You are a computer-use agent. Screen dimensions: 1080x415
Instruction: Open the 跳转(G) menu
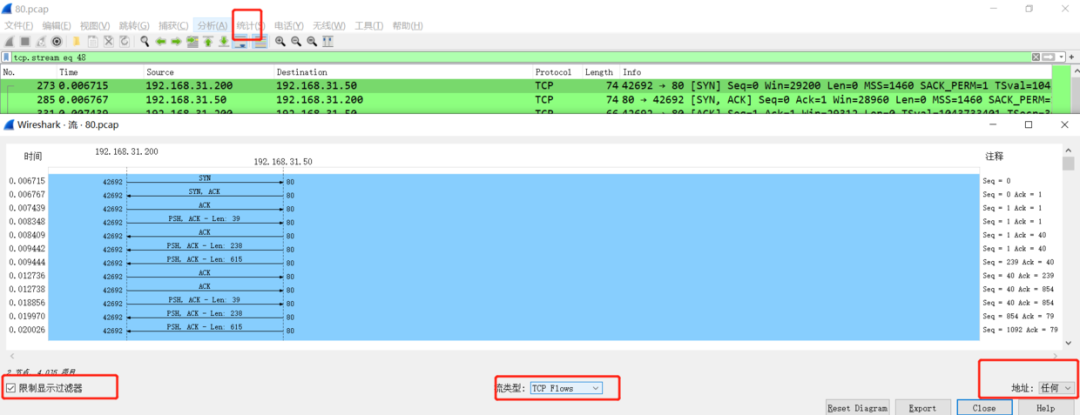click(x=134, y=25)
